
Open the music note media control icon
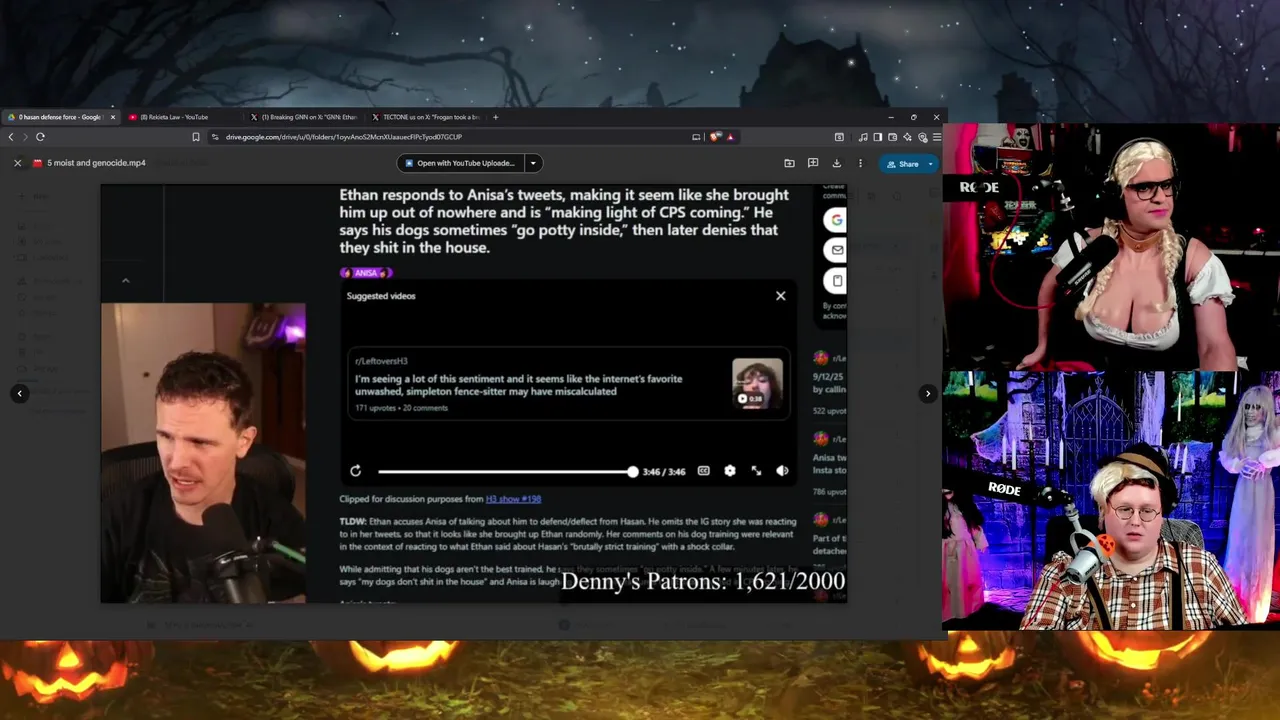tap(863, 137)
